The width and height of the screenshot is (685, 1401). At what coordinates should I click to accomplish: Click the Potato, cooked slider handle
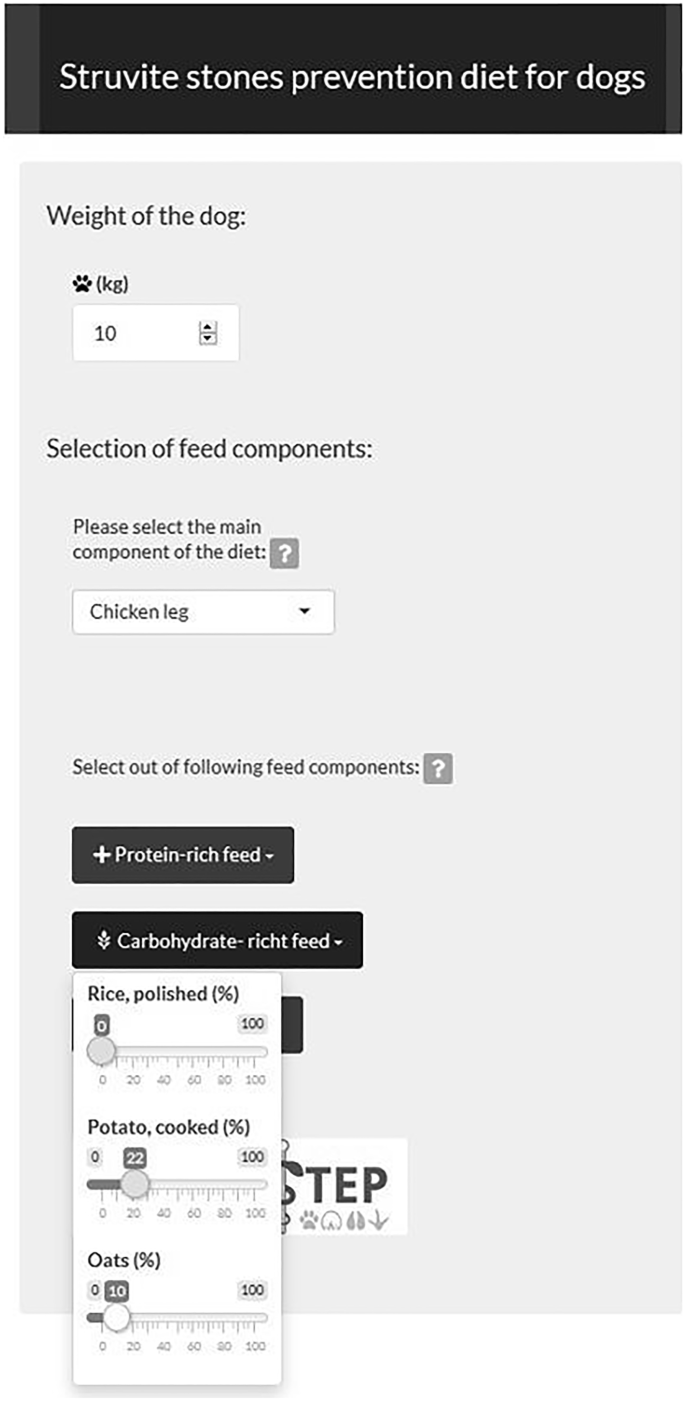click(x=135, y=1184)
